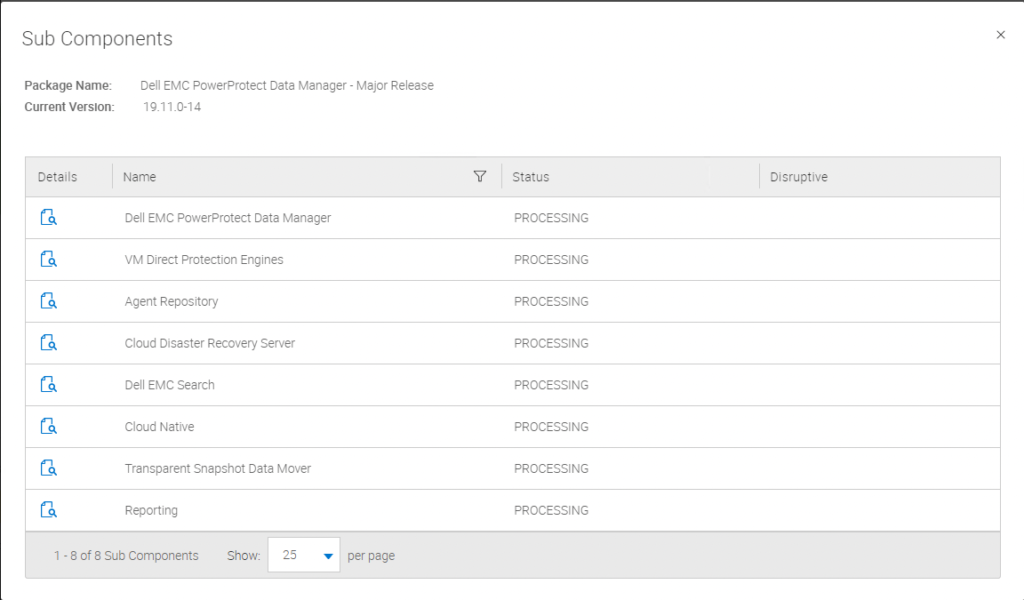Select the Disruptive column header

click(798, 176)
